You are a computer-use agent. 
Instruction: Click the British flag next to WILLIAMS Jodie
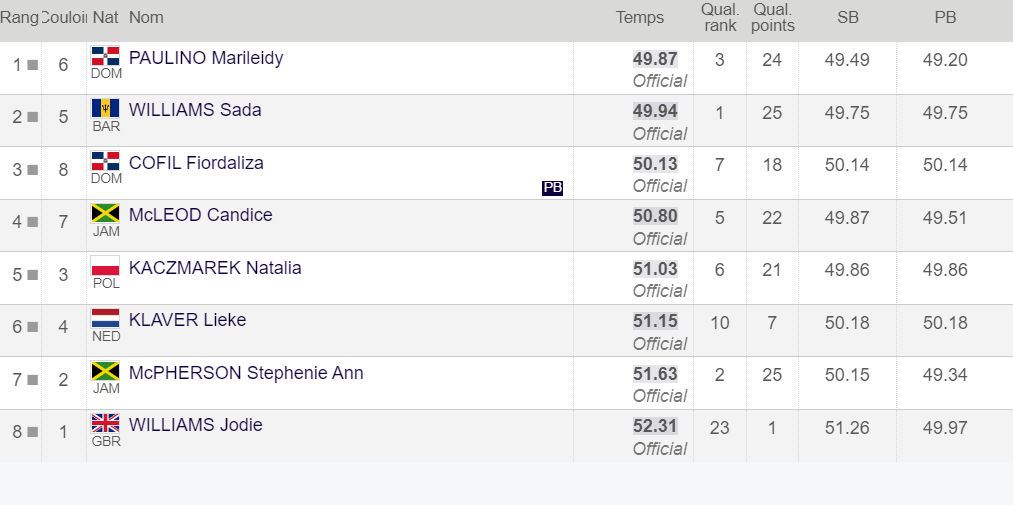pos(105,423)
